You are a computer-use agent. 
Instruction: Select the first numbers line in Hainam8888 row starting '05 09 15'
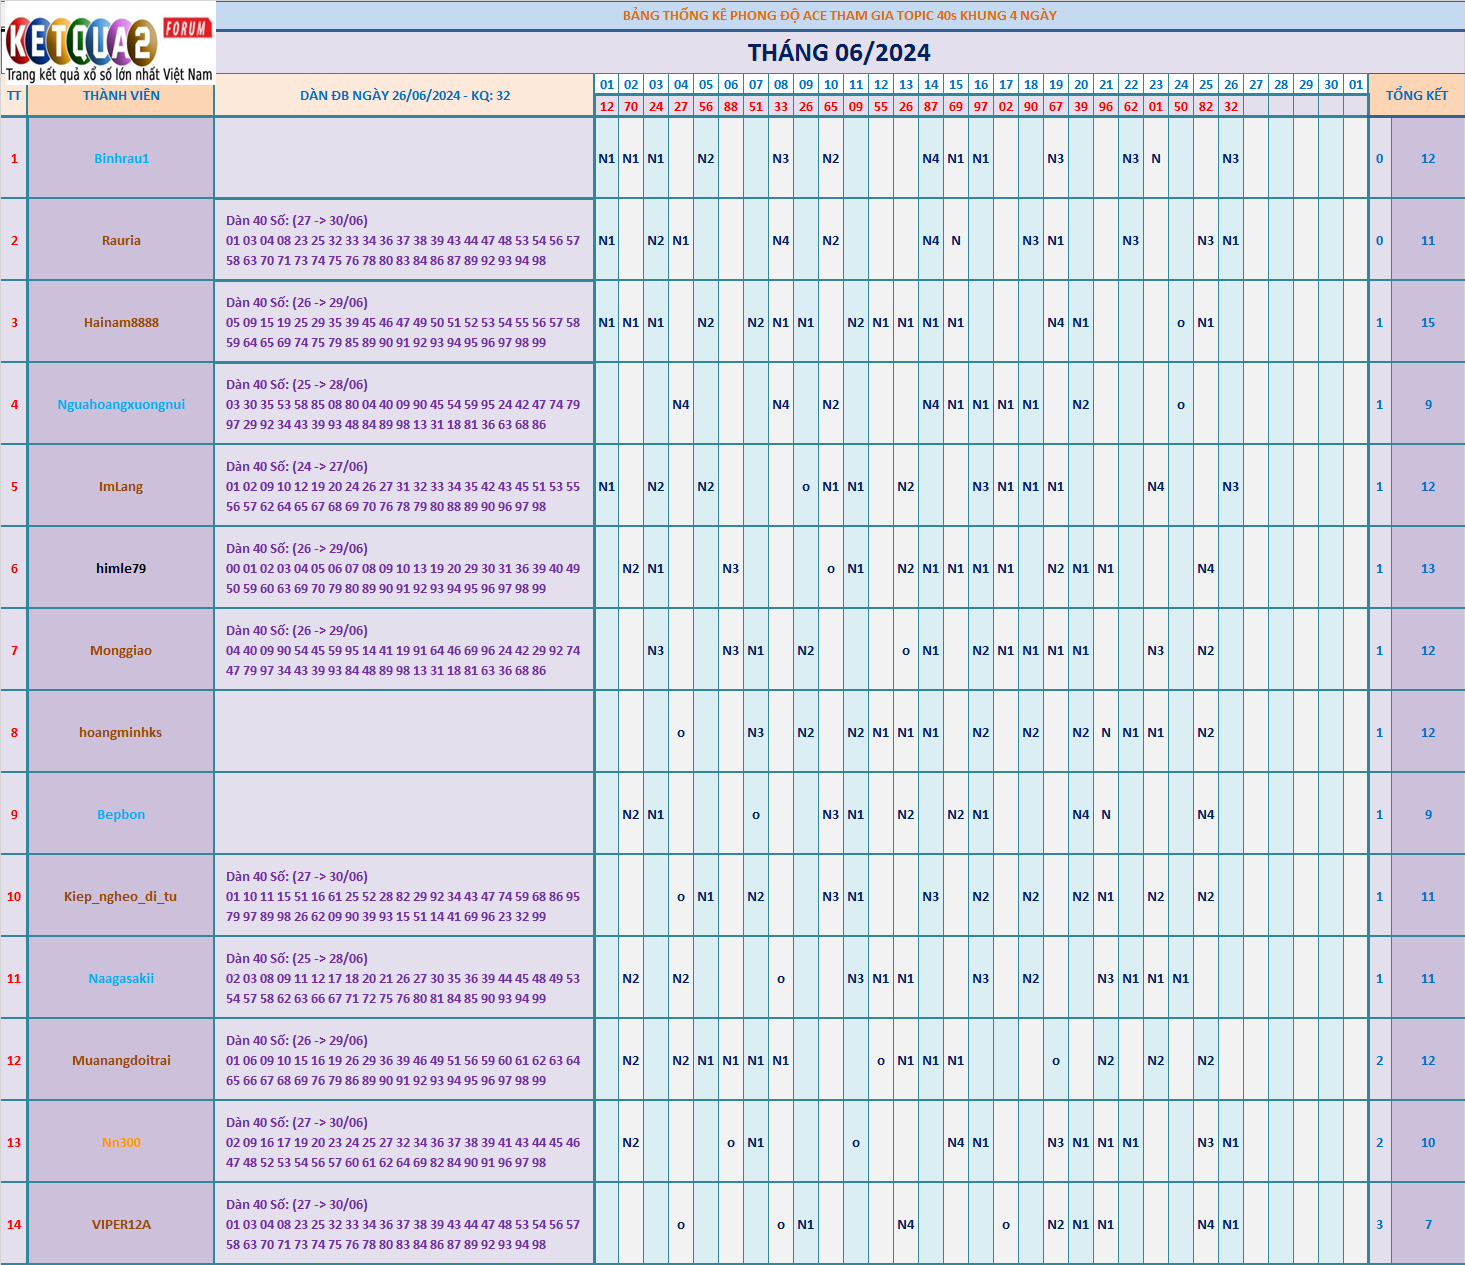(x=403, y=322)
